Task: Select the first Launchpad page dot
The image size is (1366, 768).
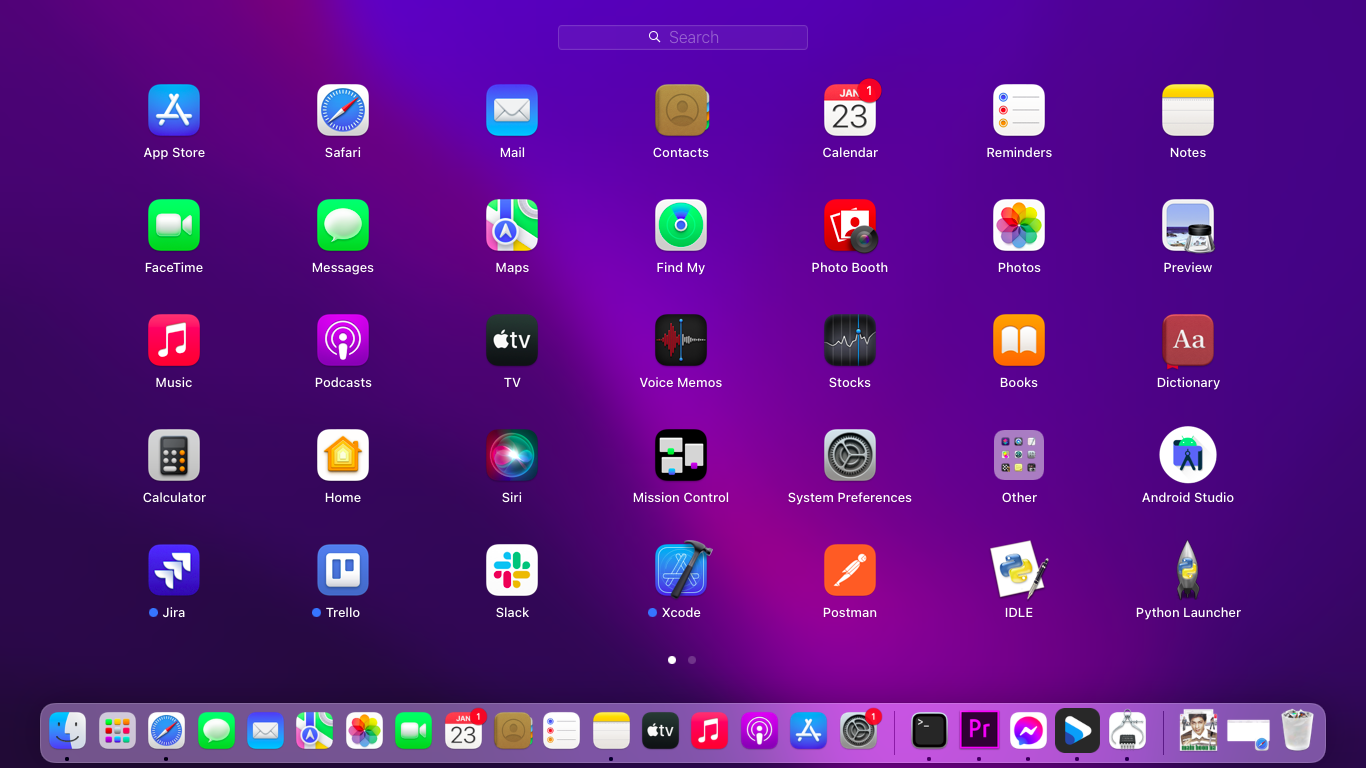Action: click(672, 660)
